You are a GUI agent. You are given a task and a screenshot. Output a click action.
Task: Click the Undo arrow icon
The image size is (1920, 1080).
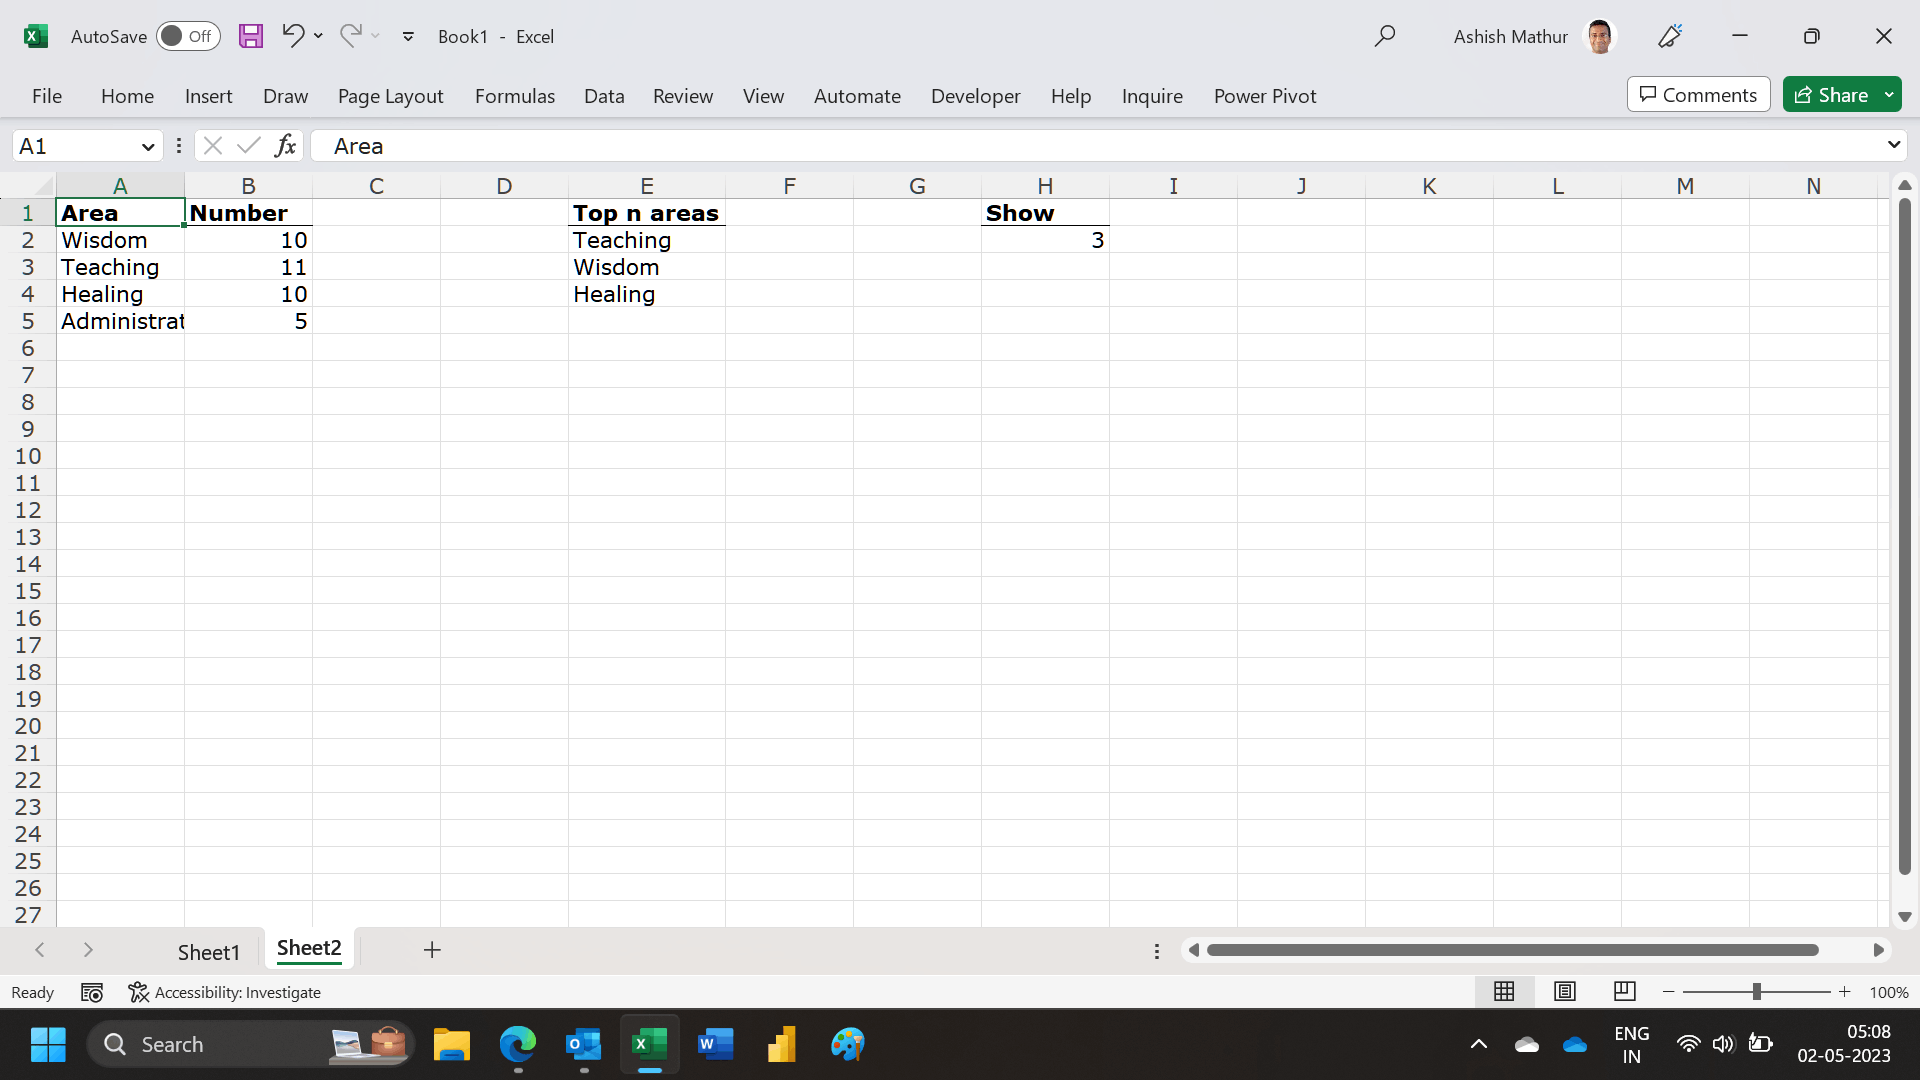pos(292,36)
